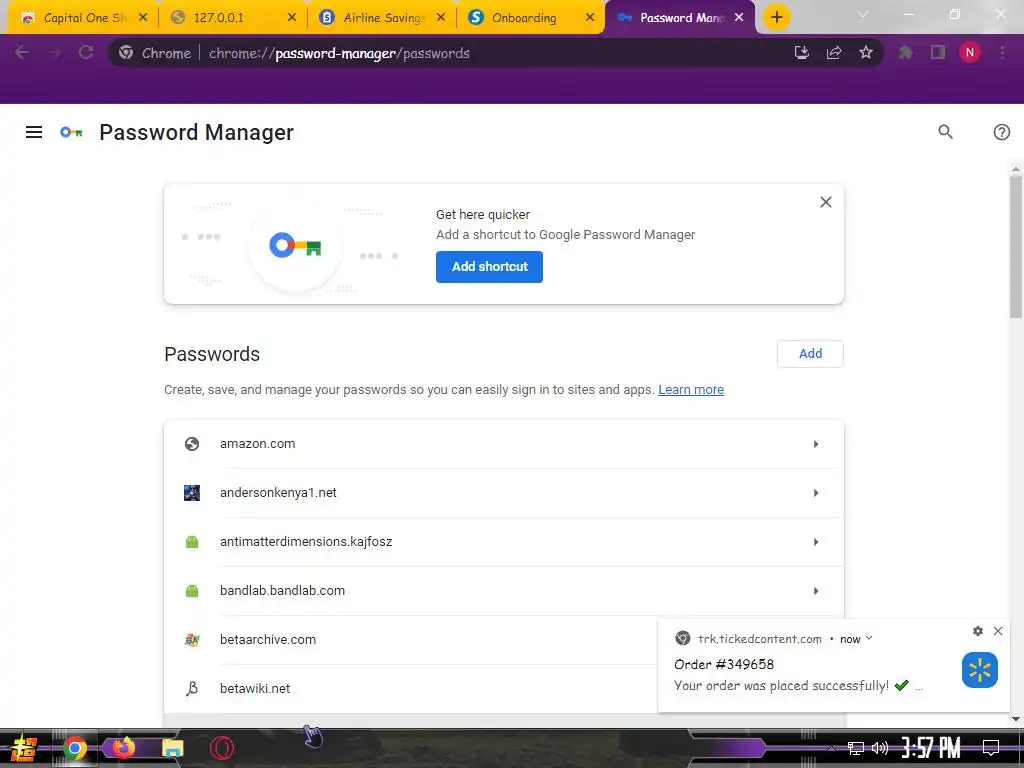Click the Order #349658 notification text
Image resolution: width=1024 pixels, height=768 pixels.
pos(724,665)
